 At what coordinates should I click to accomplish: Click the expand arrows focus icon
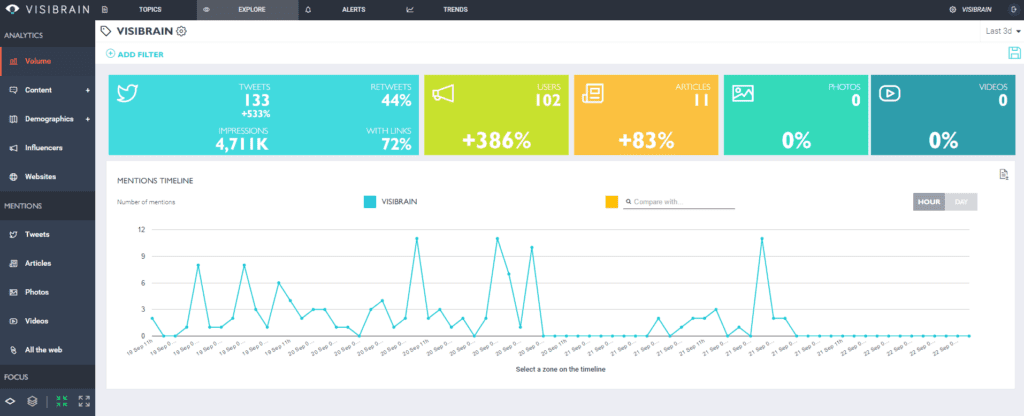[x=84, y=401]
